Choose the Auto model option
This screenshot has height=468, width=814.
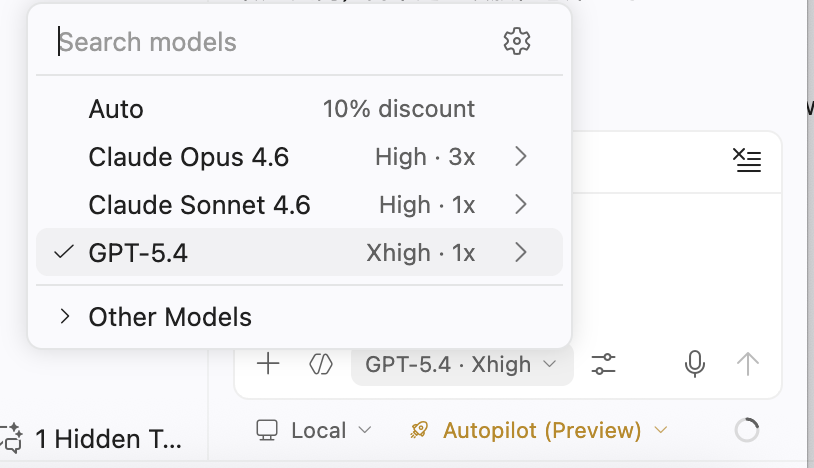coord(116,109)
